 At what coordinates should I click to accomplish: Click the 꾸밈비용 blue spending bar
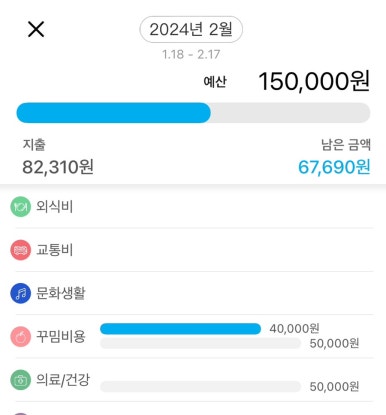[x=180, y=329]
